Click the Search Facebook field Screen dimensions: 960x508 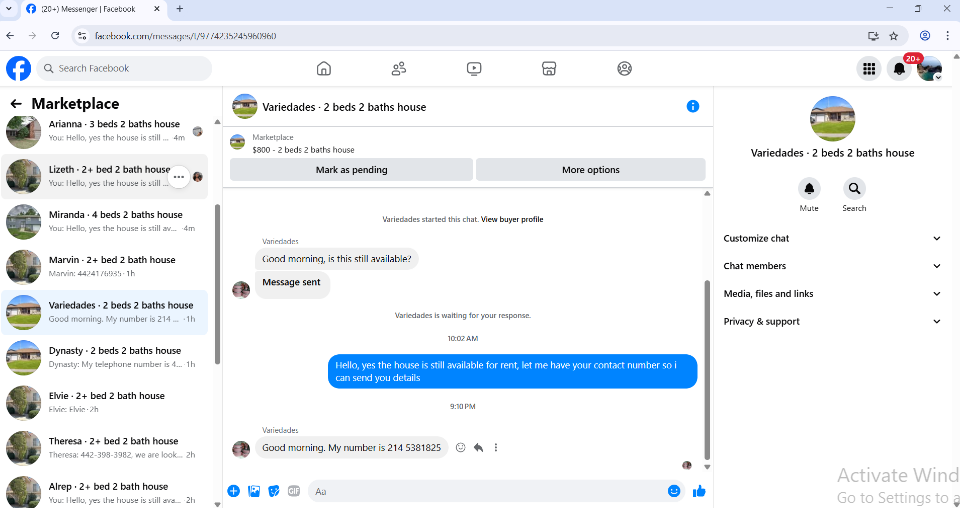click(x=124, y=69)
